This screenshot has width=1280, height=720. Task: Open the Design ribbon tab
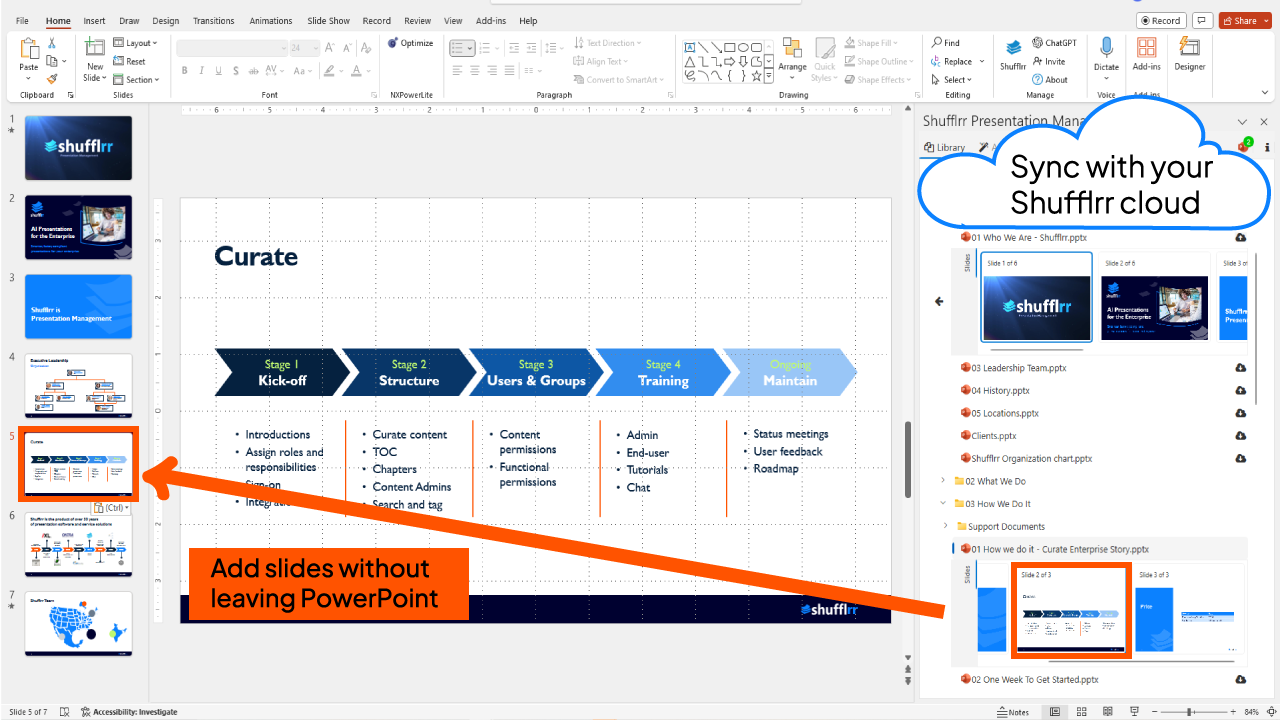pos(166,21)
